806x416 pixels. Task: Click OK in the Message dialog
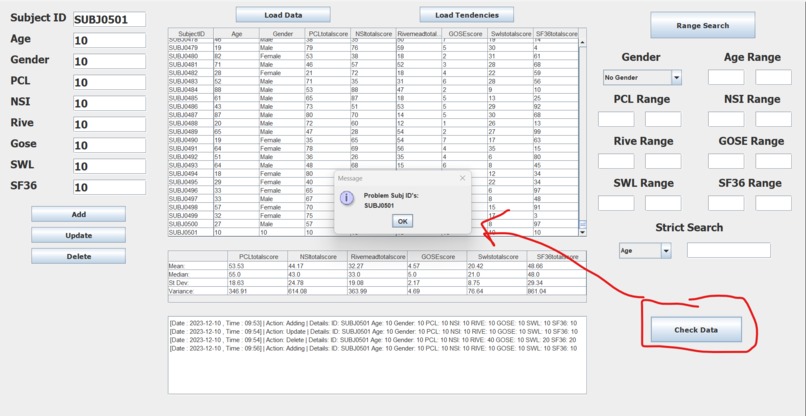click(402, 221)
